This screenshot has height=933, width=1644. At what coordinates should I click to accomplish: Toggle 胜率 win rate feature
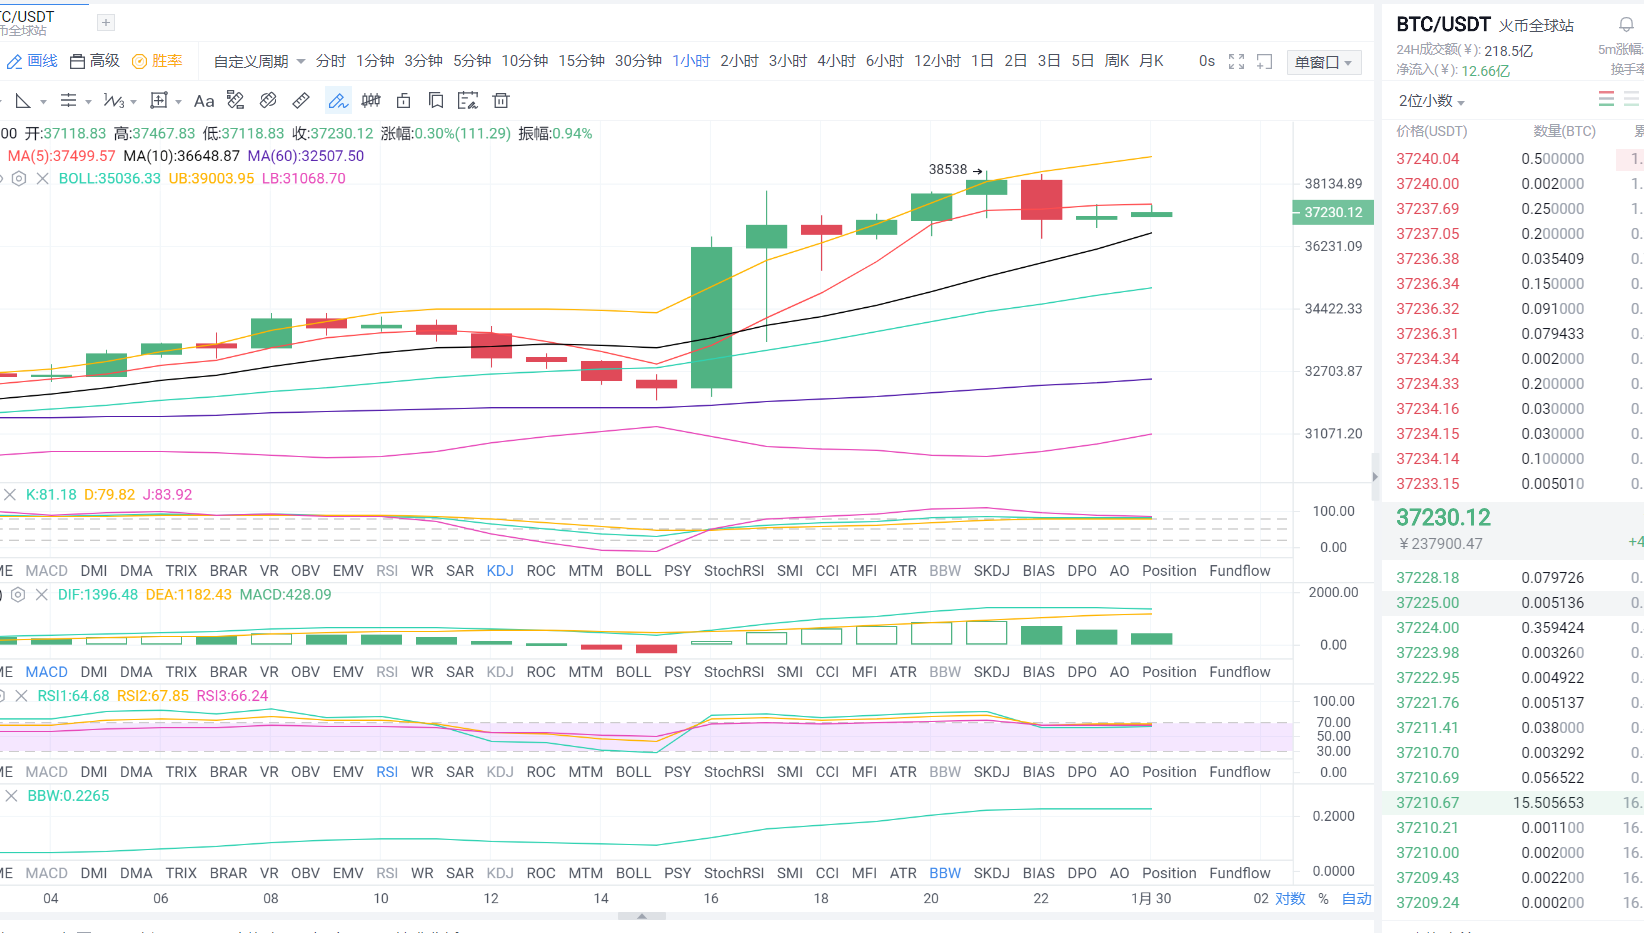157,61
